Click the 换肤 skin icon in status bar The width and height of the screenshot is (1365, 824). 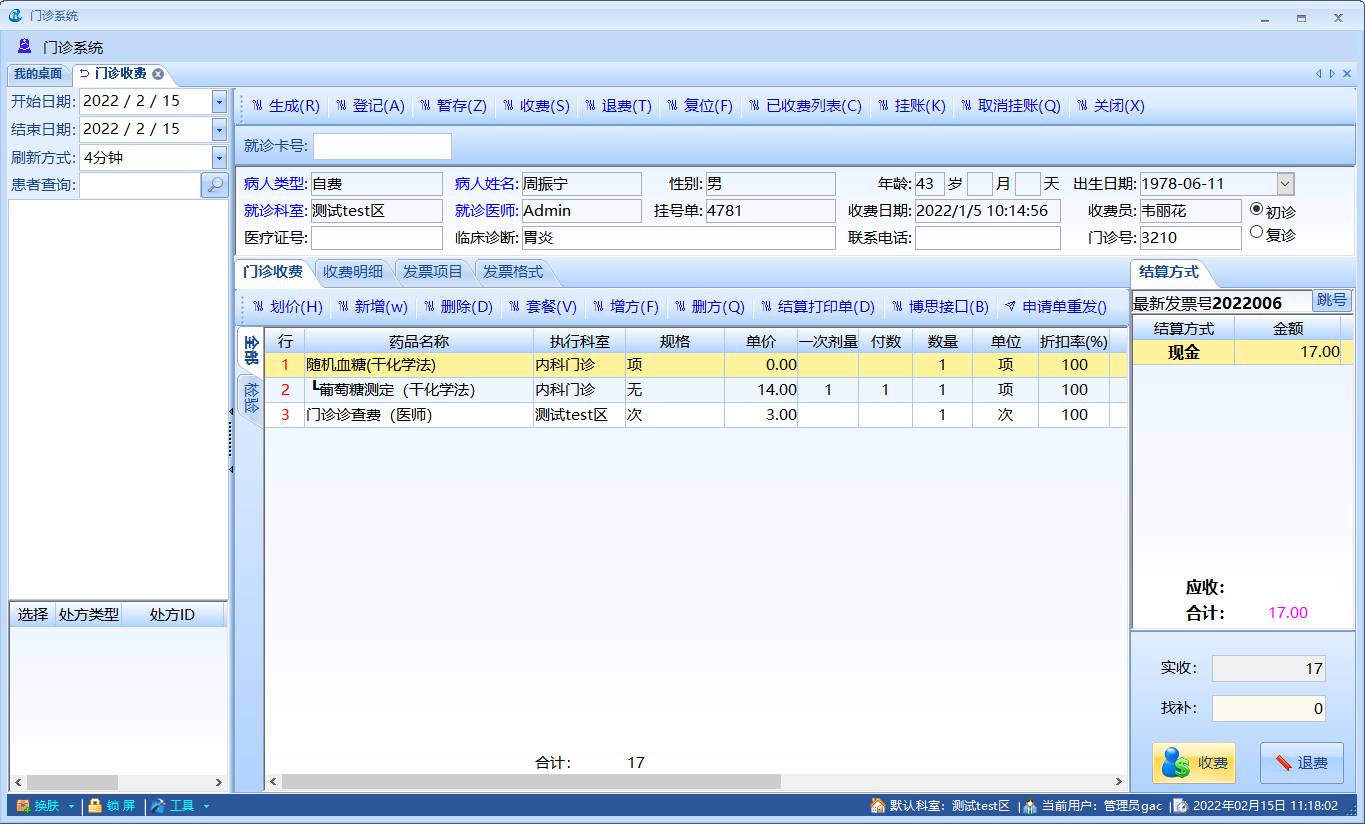click(x=22, y=806)
